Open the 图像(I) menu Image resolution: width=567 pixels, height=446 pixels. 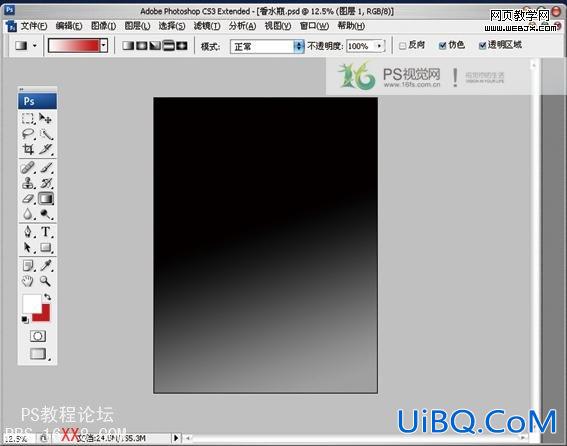coord(103,26)
